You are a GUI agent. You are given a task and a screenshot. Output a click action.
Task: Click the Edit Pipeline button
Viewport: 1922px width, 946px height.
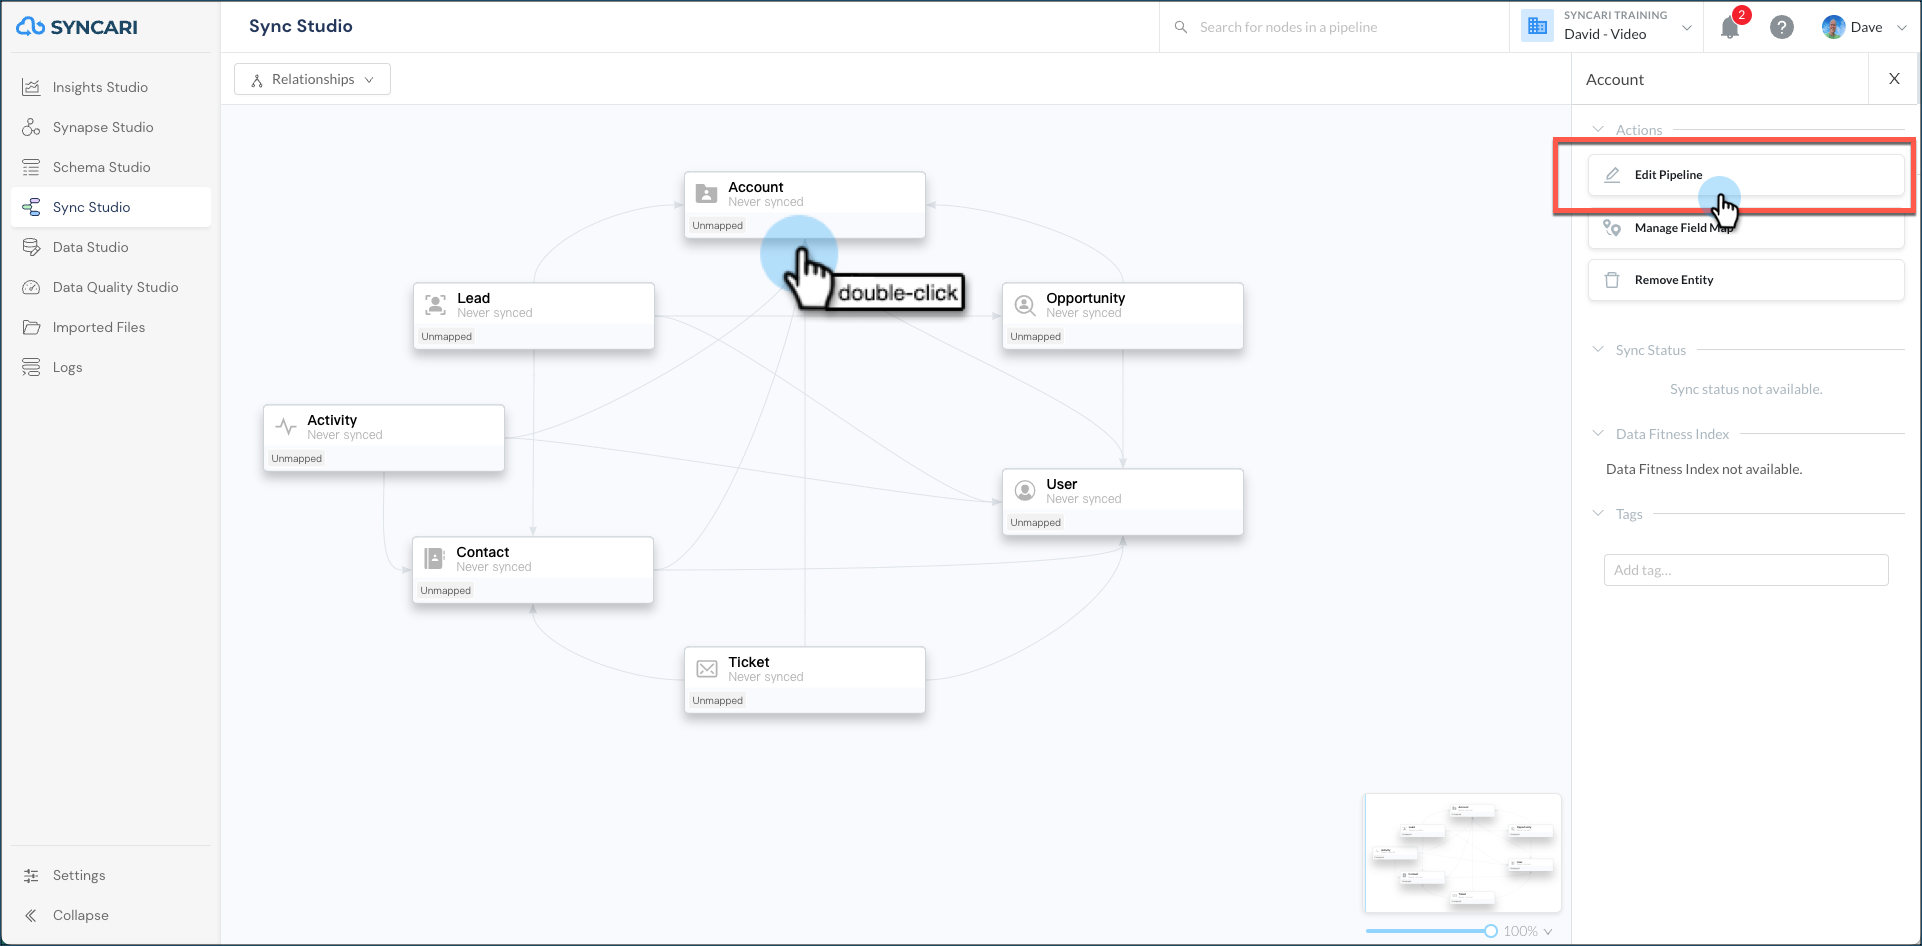1746,174
